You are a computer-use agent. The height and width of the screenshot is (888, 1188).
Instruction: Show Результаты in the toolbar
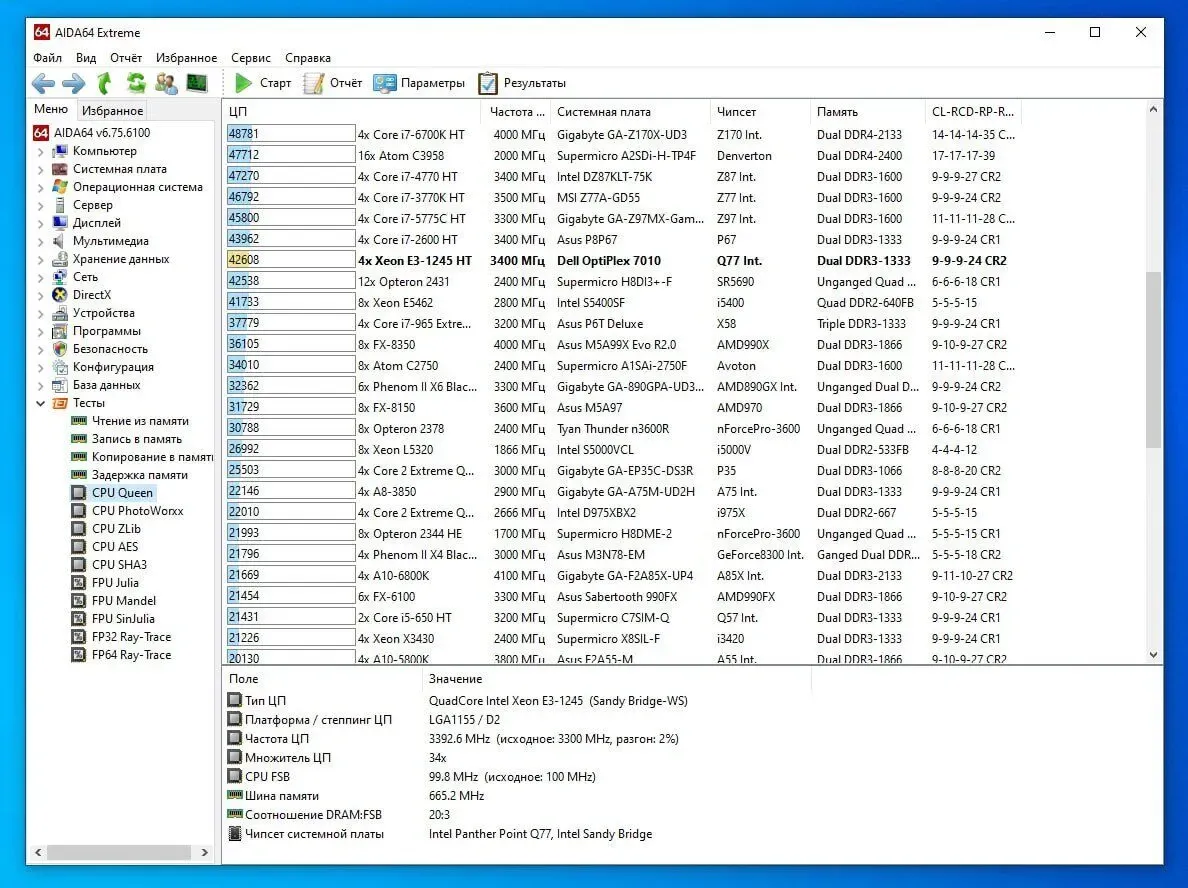(x=522, y=83)
